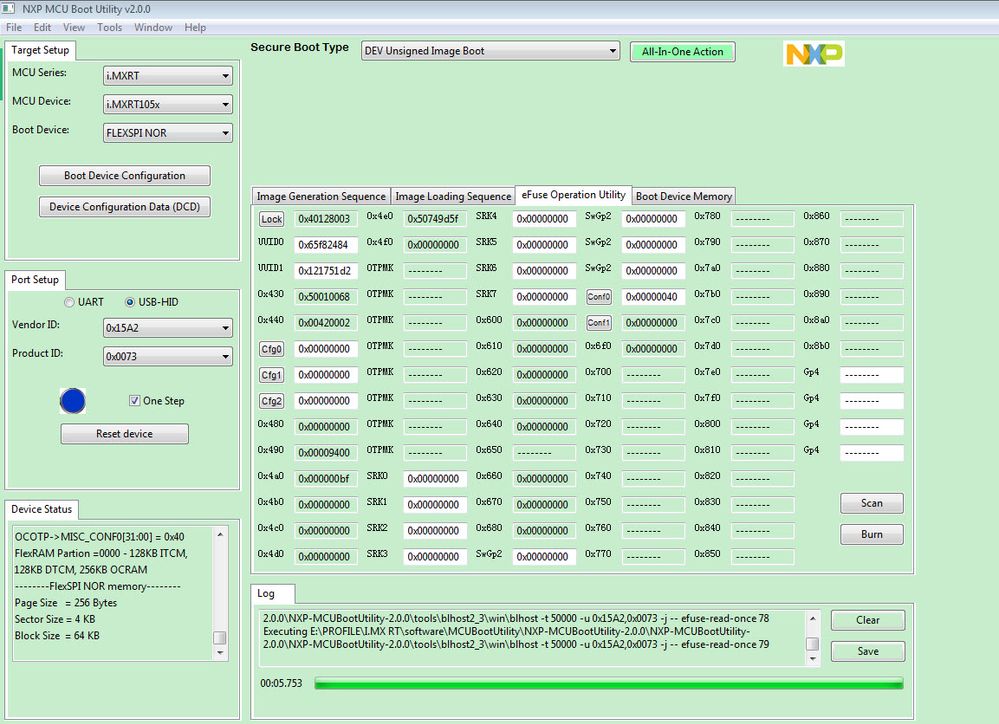Open the Help menu

[x=195, y=27]
